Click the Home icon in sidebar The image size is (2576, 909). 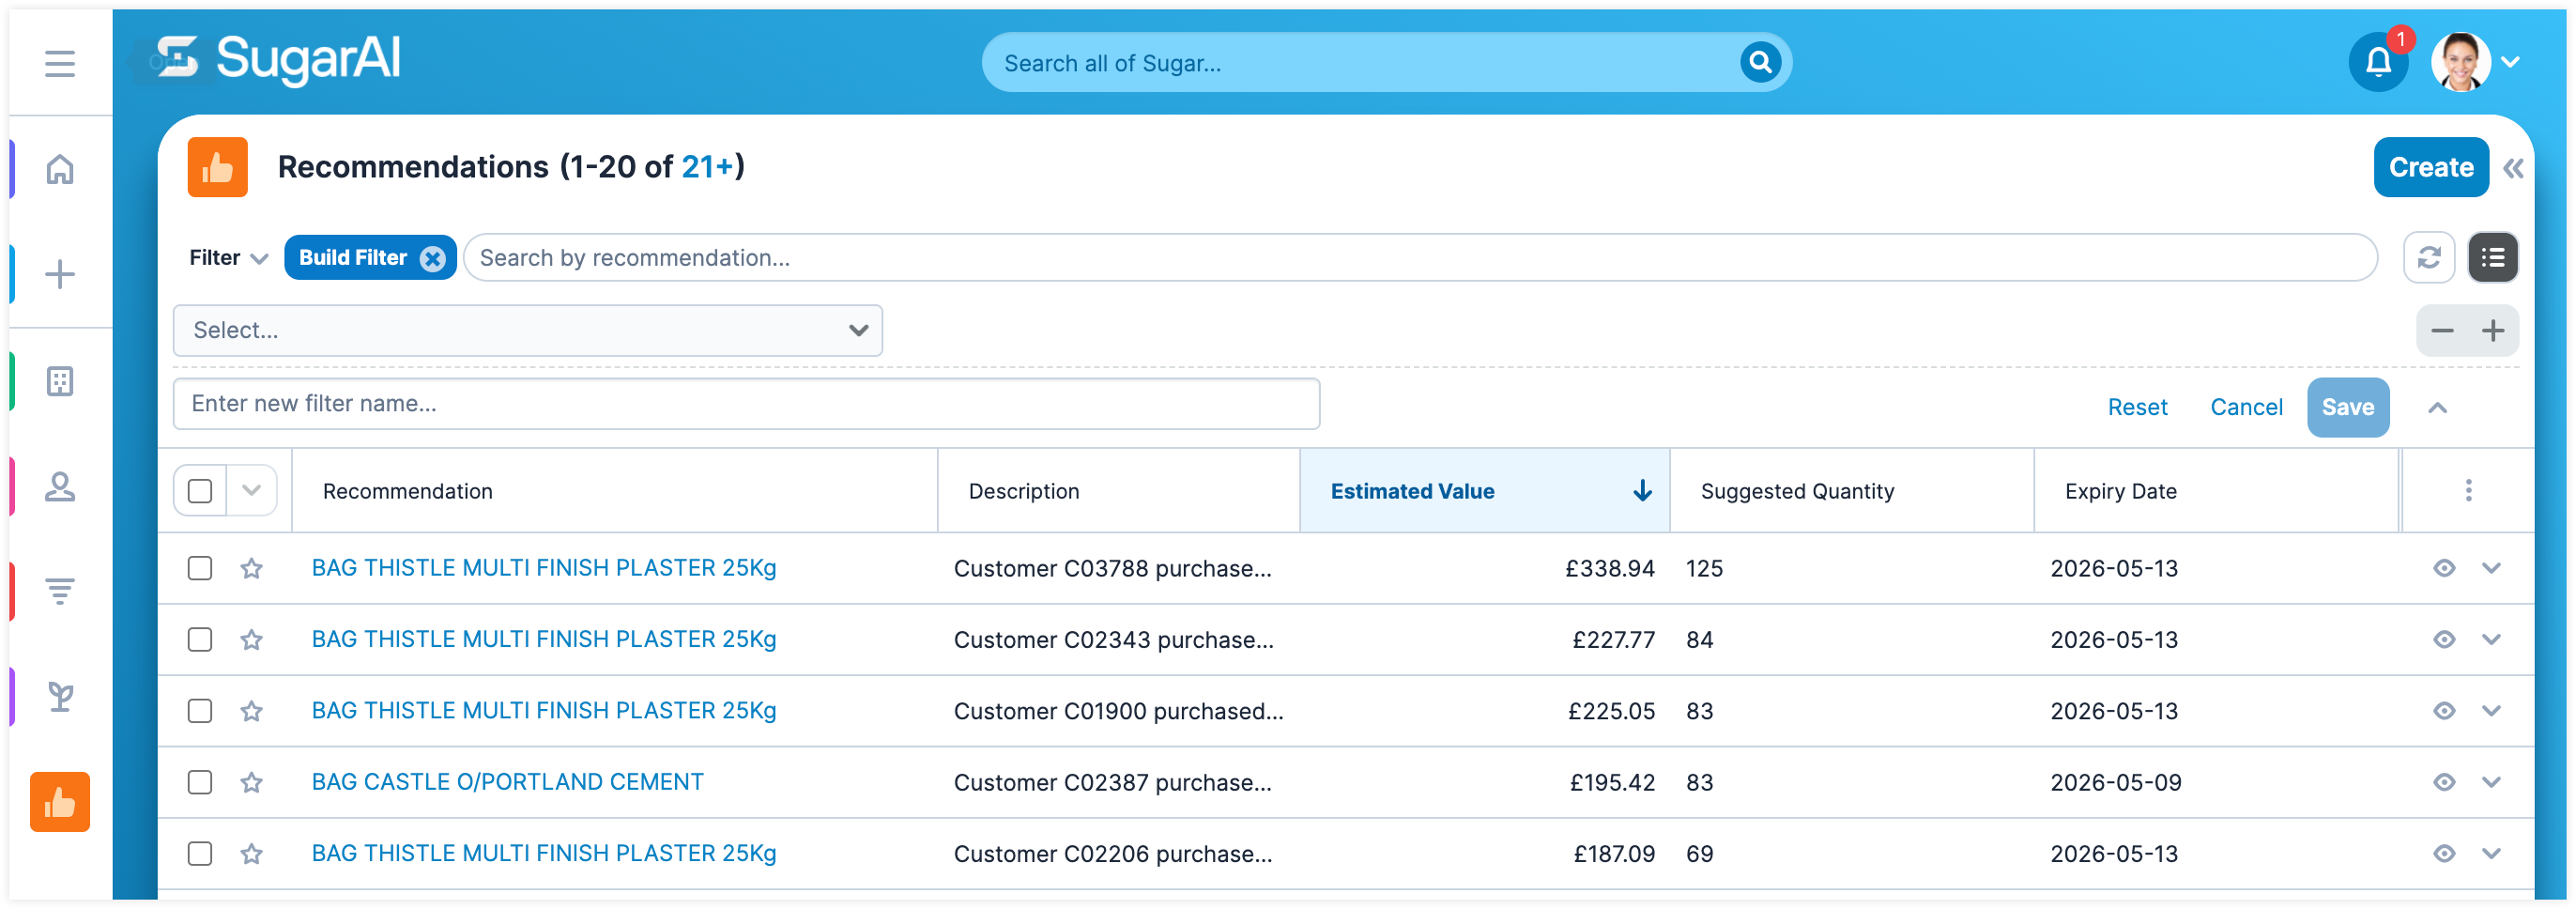[60, 169]
